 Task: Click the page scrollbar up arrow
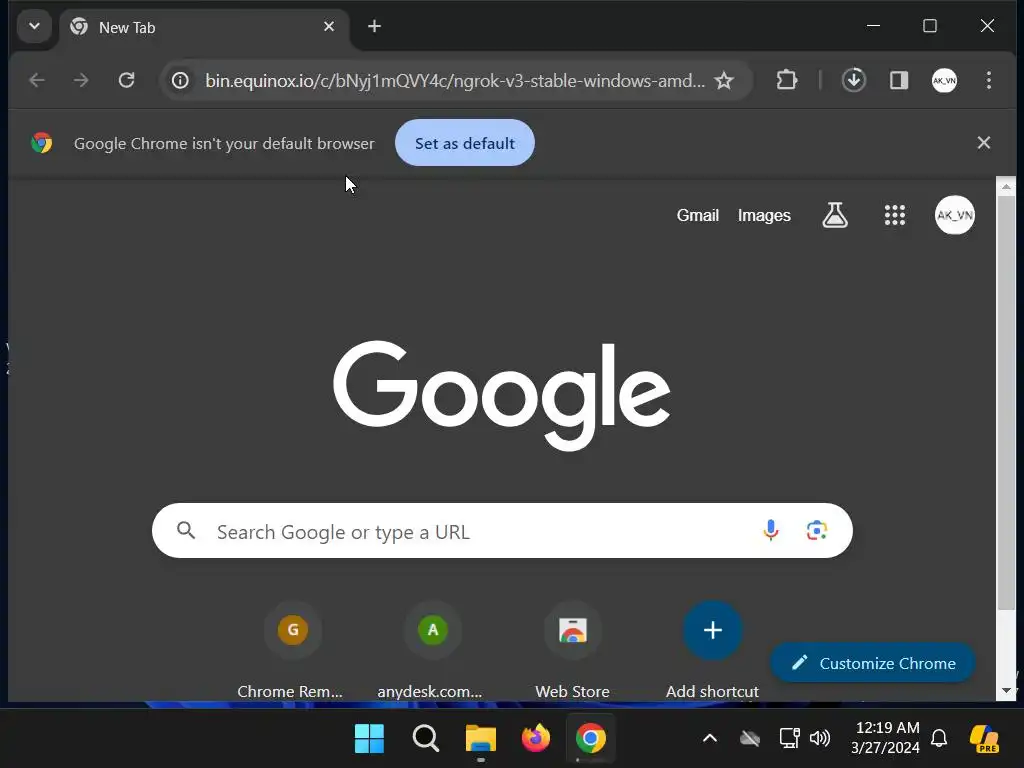tap(1006, 187)
